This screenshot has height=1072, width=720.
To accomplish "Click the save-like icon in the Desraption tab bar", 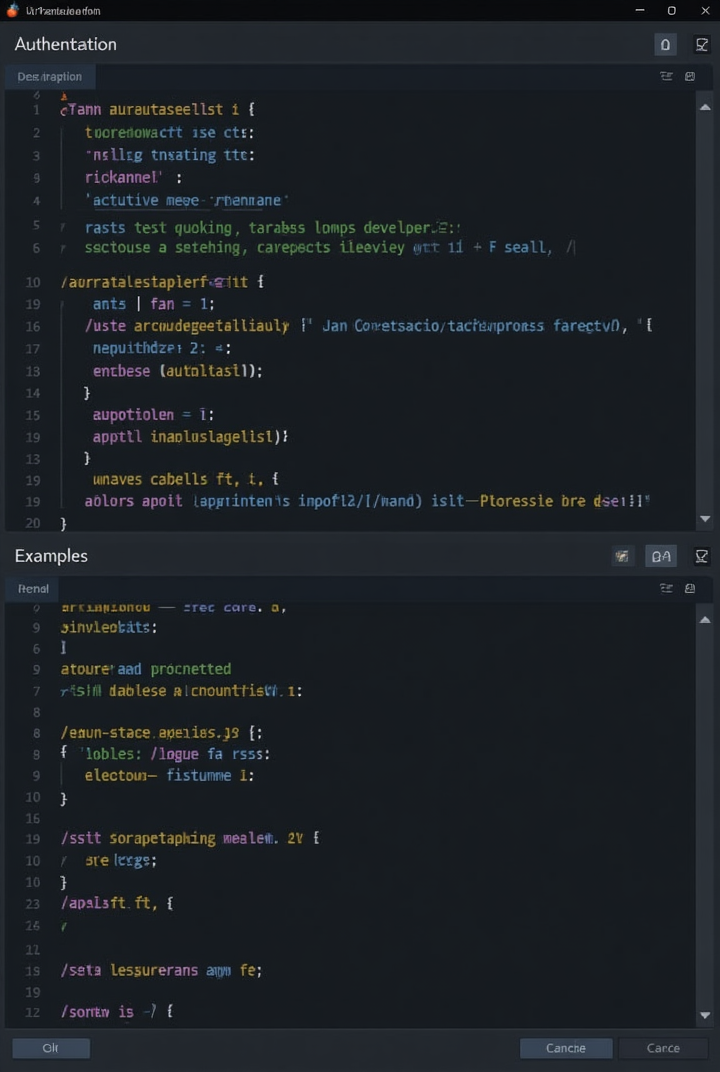I will [690, 77].
